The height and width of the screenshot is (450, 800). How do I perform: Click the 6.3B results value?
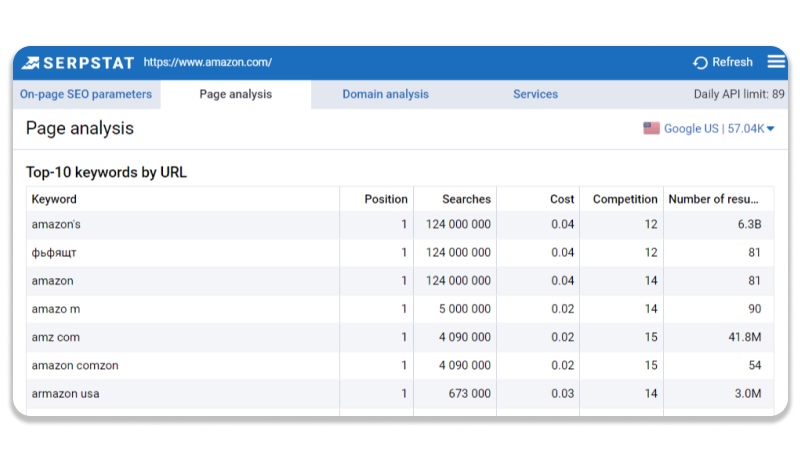[x=749, y=224]
